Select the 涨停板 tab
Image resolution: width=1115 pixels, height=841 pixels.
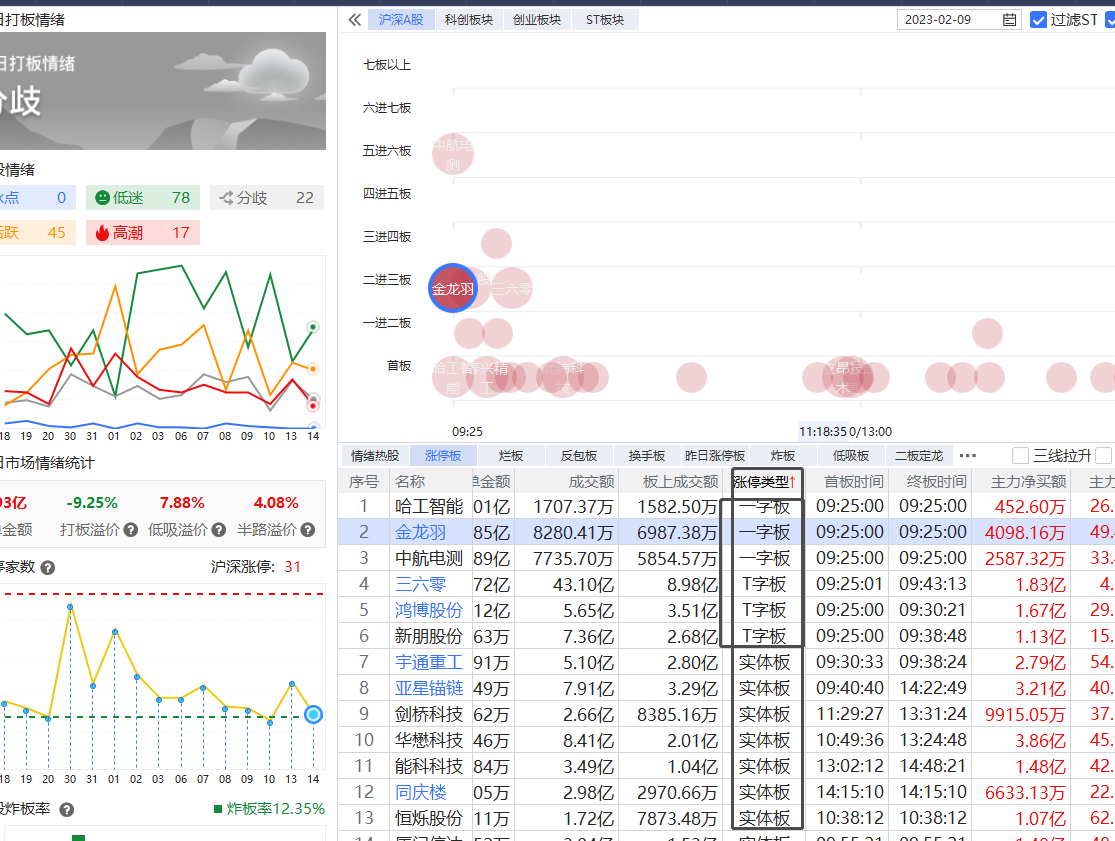pos(443,456)
